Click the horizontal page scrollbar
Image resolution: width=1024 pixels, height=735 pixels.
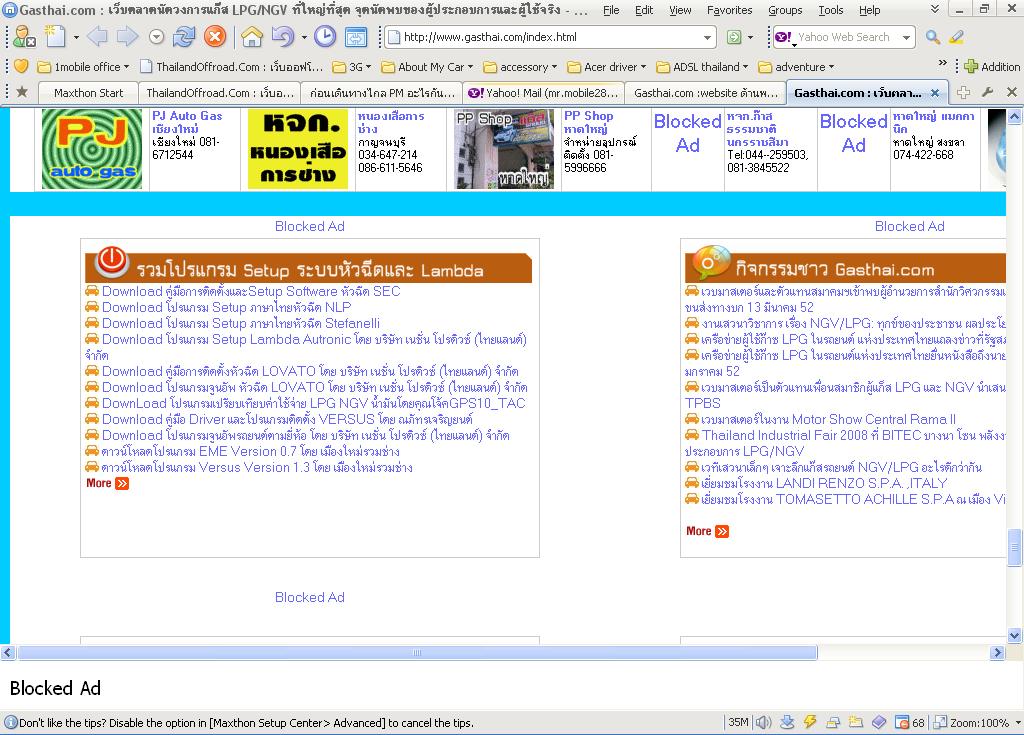[x=417, y=653]
